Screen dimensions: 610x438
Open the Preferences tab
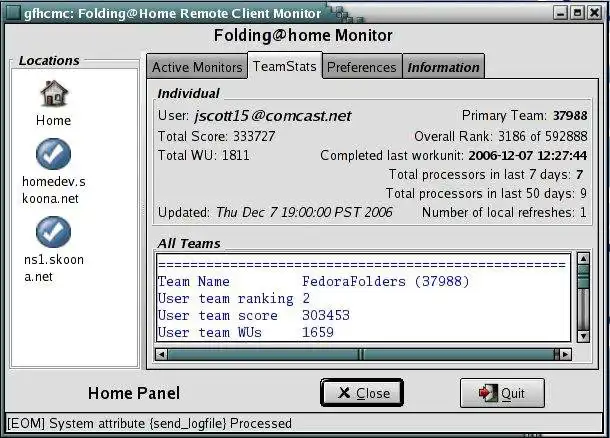click(x=362, y=67)
